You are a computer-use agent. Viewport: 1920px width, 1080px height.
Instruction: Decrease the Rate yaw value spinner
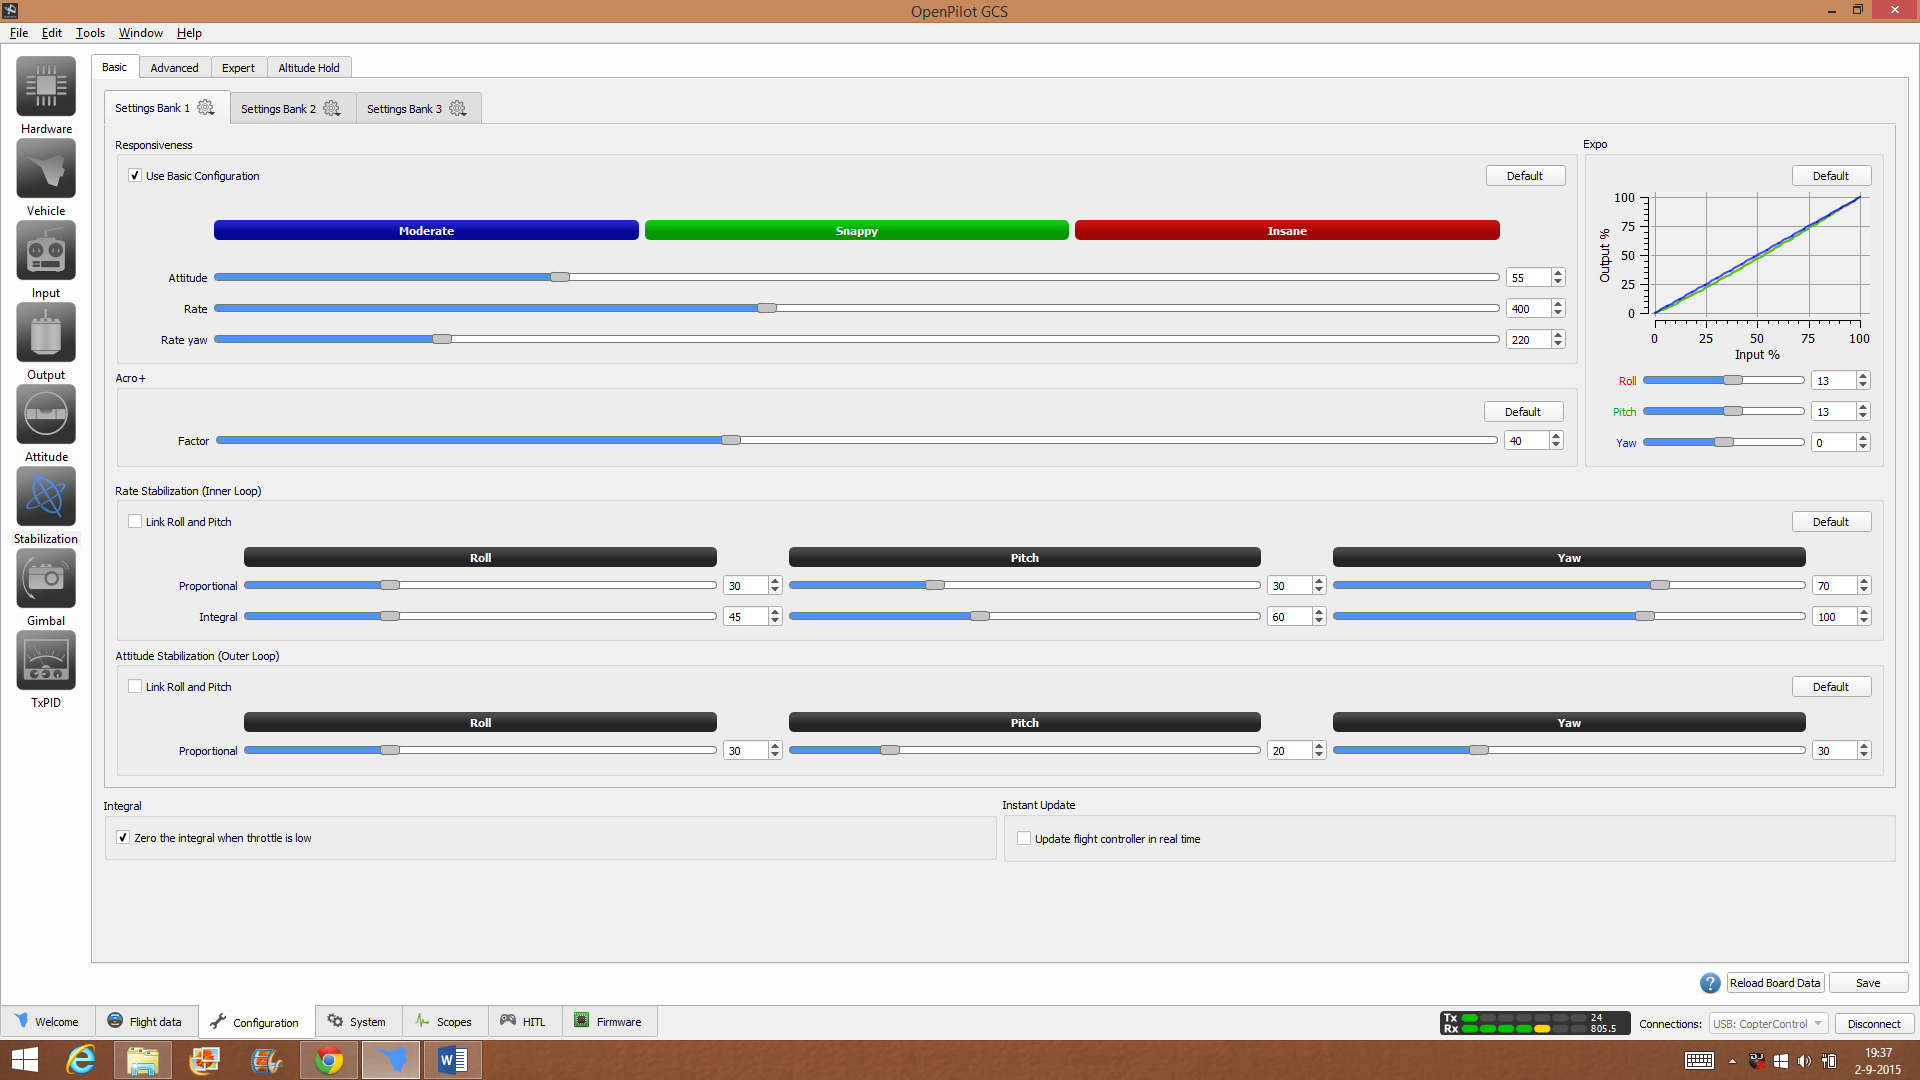1558,344
